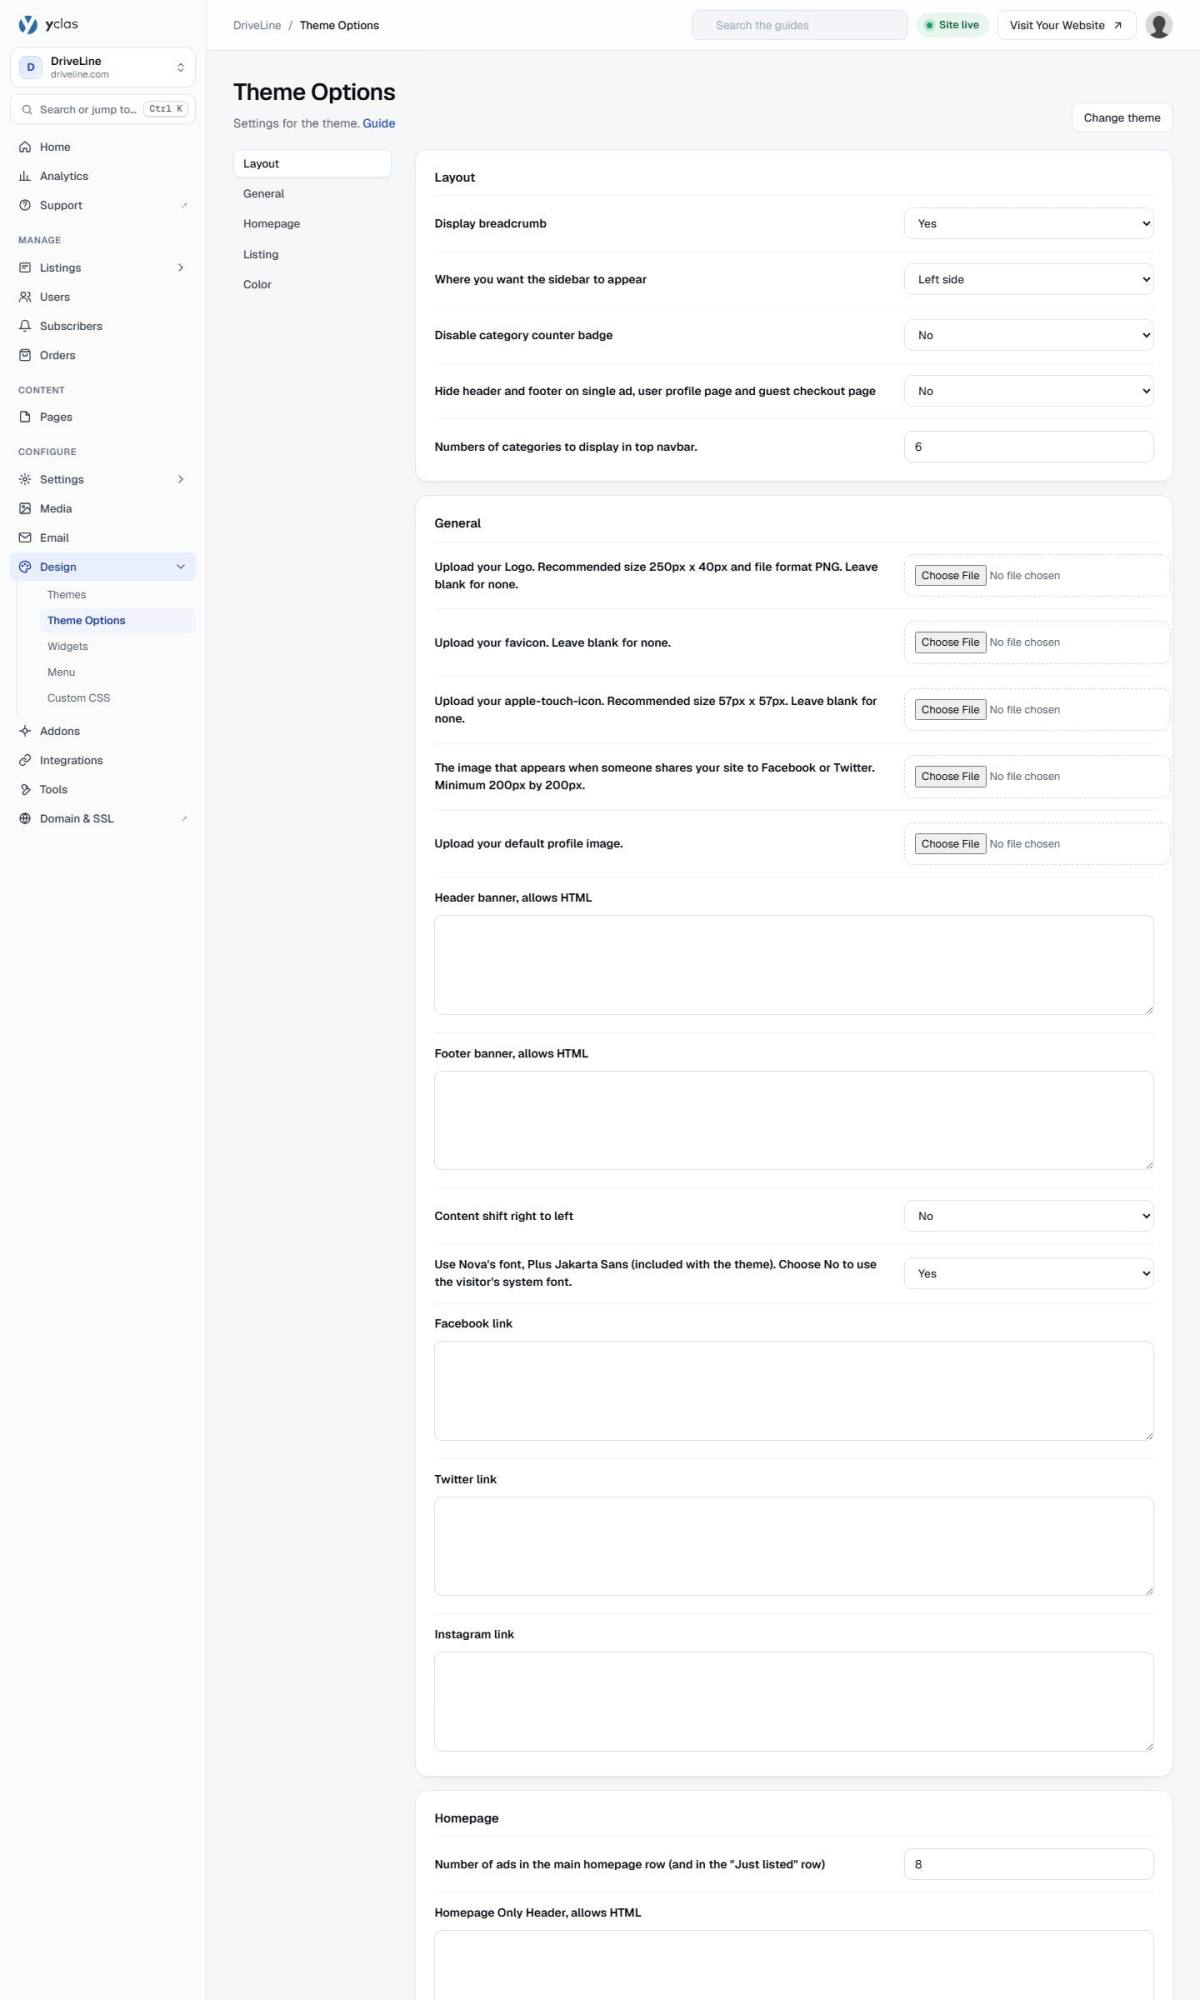Click the Site live status badge
The width and height of the screenshot is (1200, 2000).
pyautogui.click(x=952, y=25)
